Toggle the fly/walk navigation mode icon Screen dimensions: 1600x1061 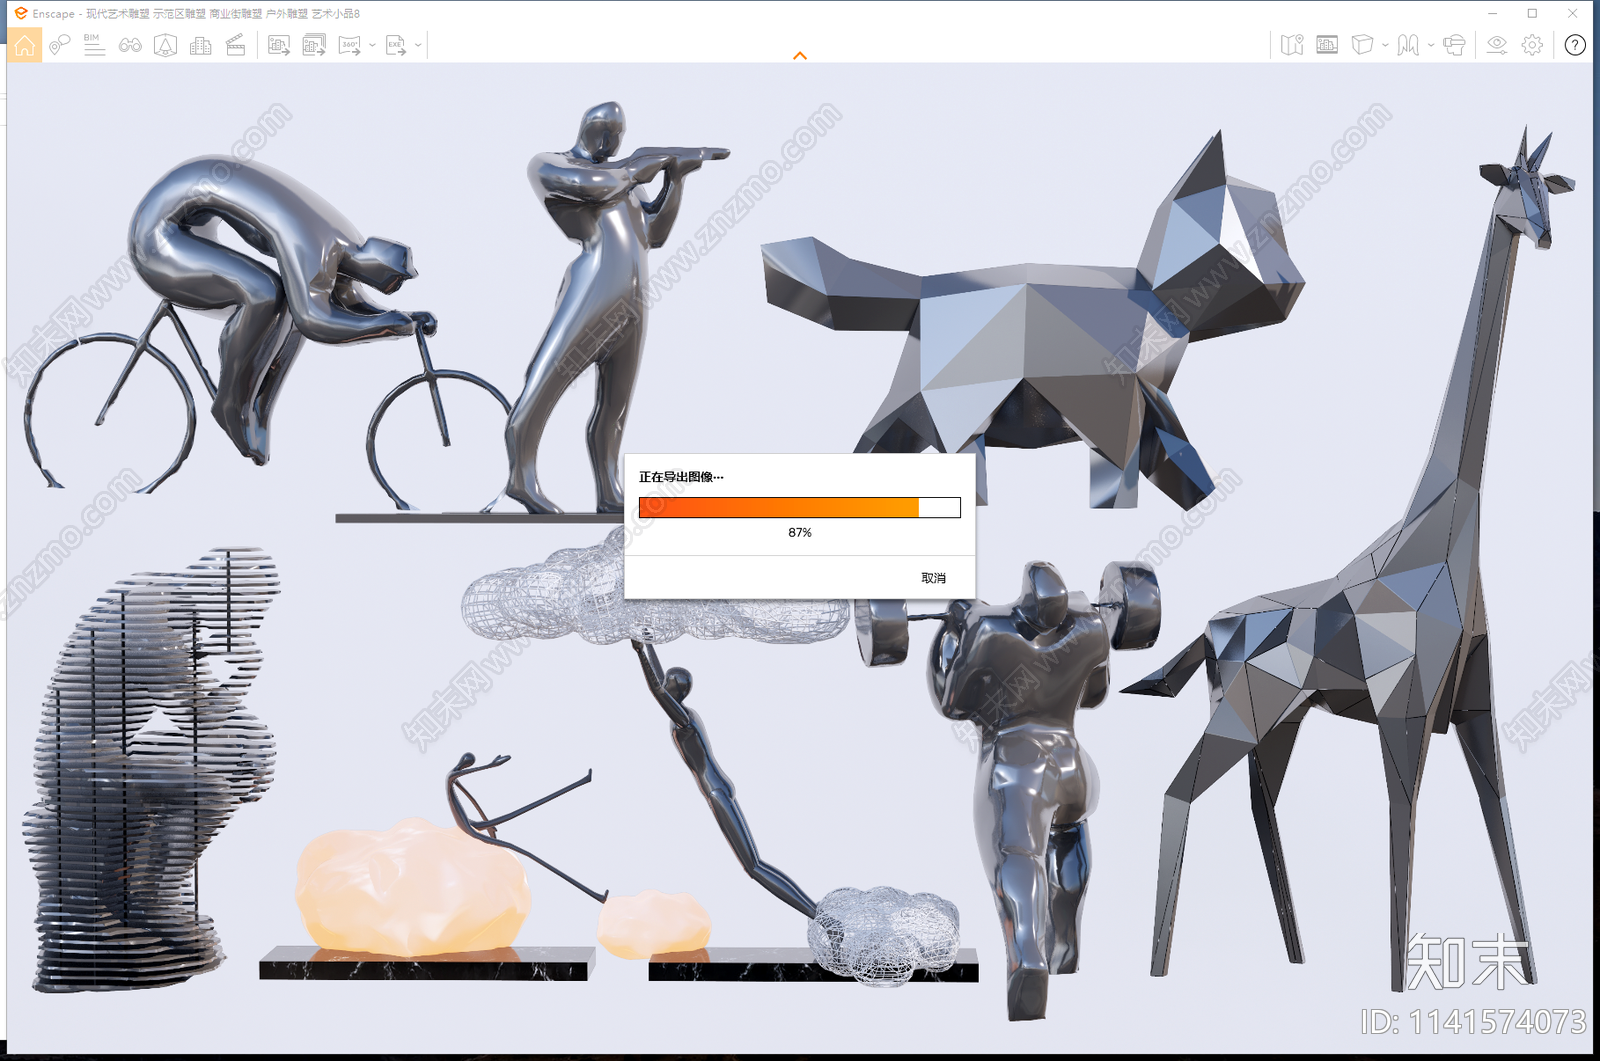tap(1408, 45)
